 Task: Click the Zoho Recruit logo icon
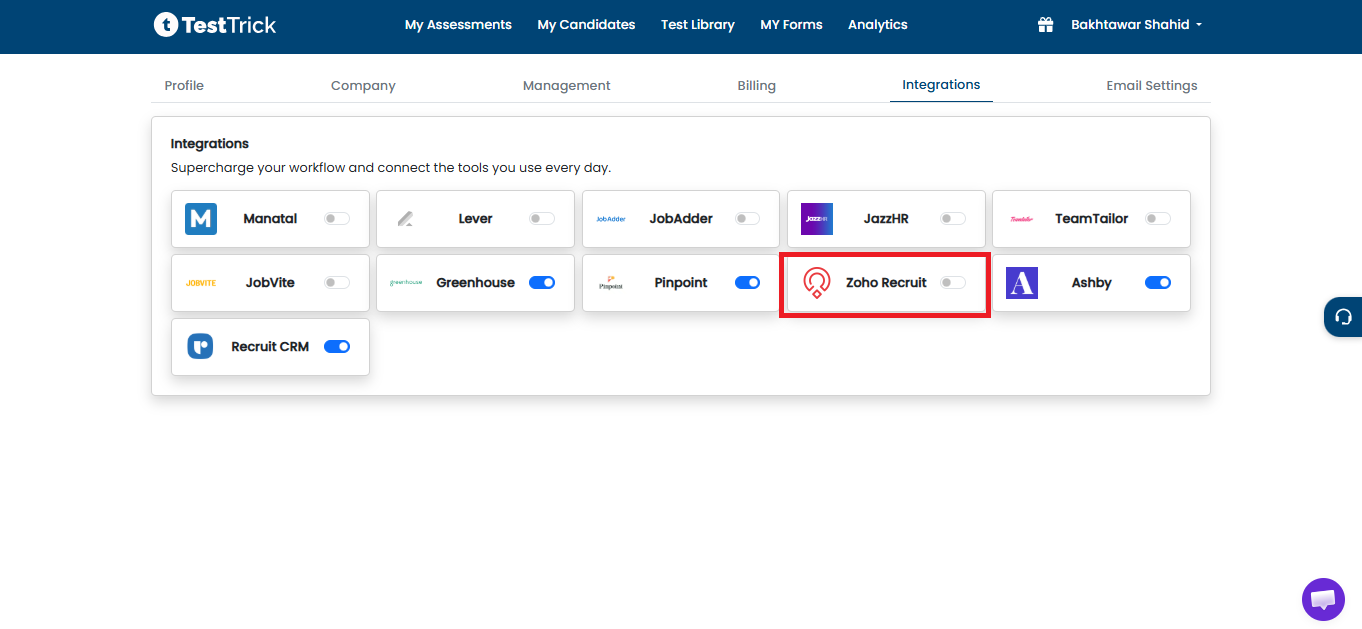pyautogui.click(x=817, y=283)
